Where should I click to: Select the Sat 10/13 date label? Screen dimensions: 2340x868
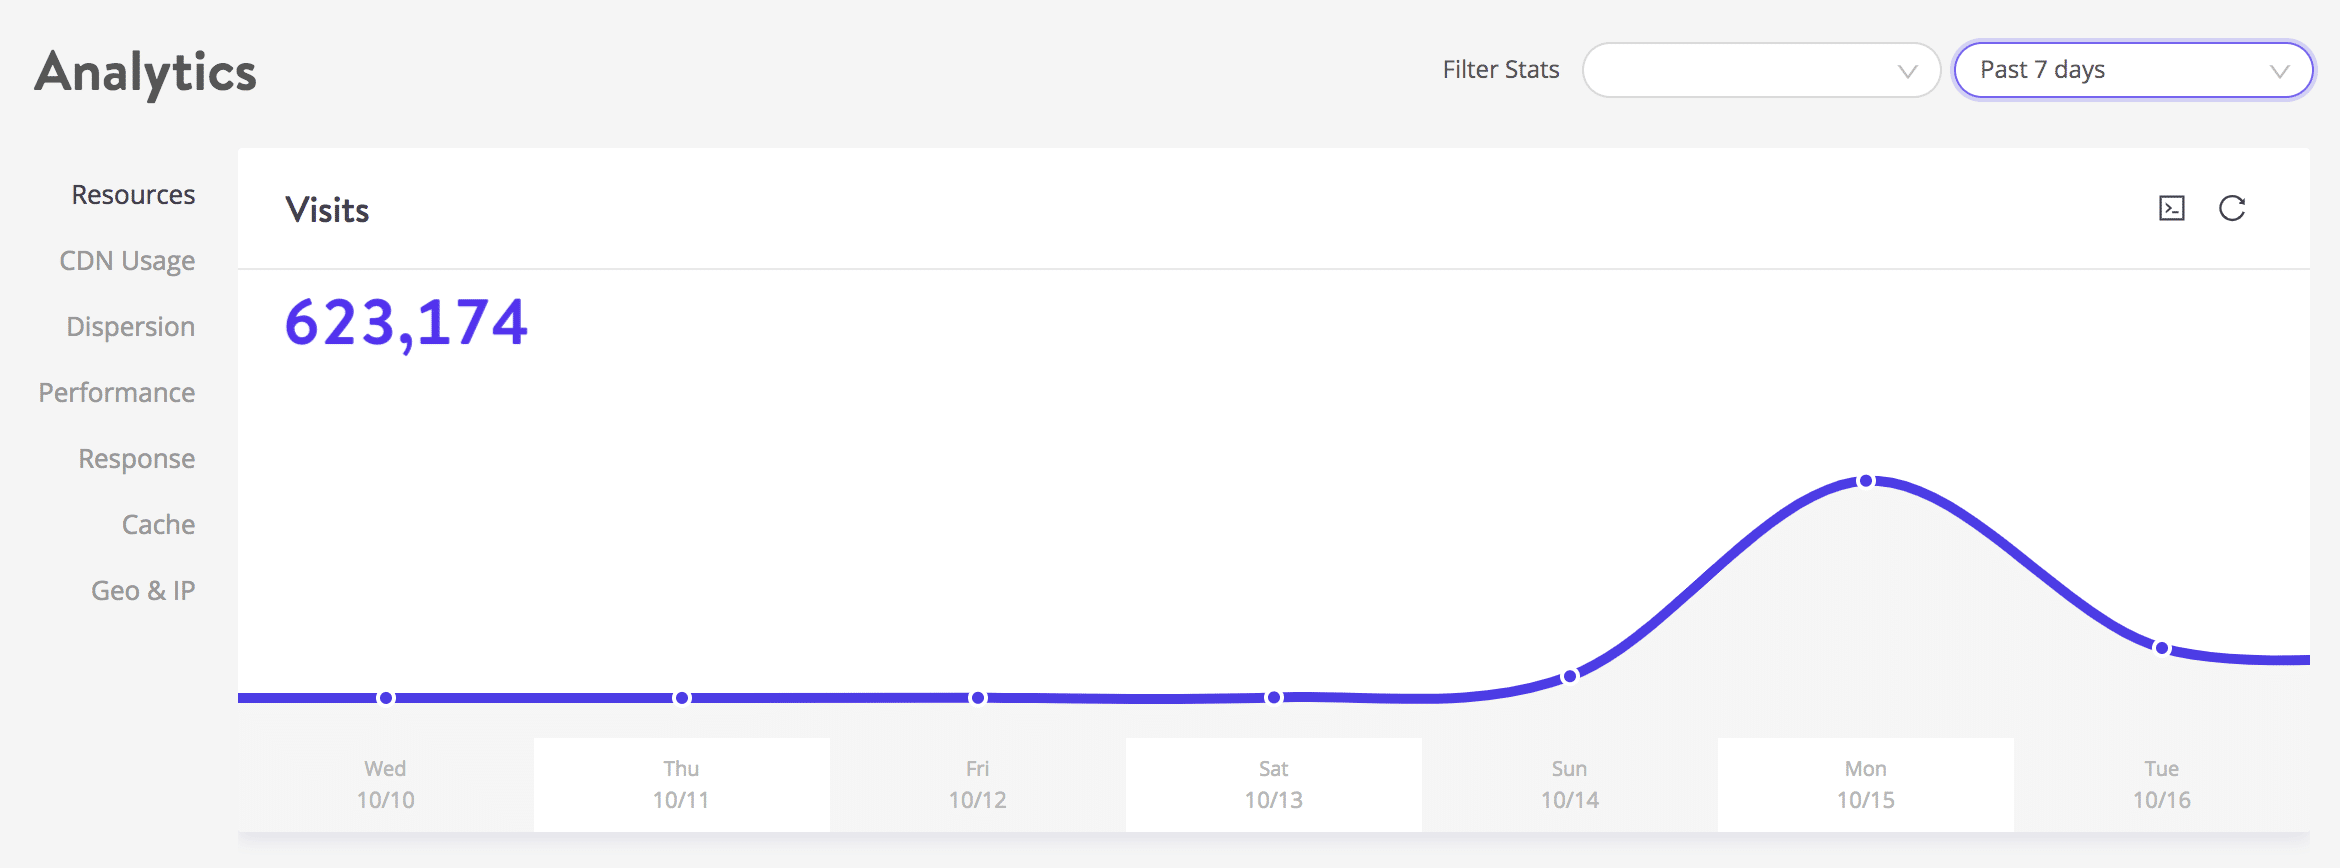click(x=1273, y=784)
